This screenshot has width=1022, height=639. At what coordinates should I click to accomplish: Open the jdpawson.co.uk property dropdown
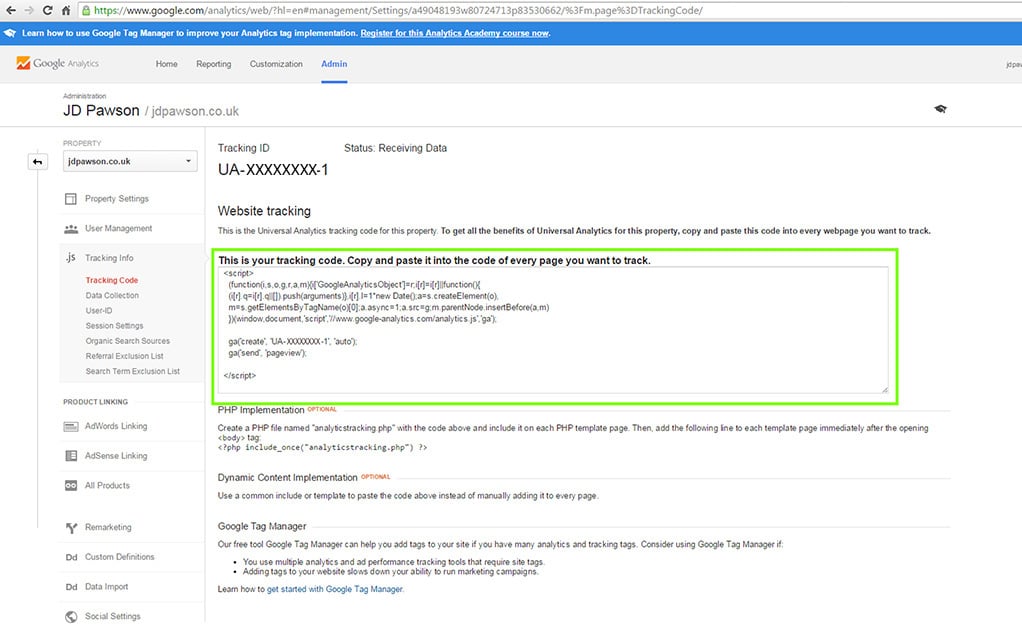130,161
